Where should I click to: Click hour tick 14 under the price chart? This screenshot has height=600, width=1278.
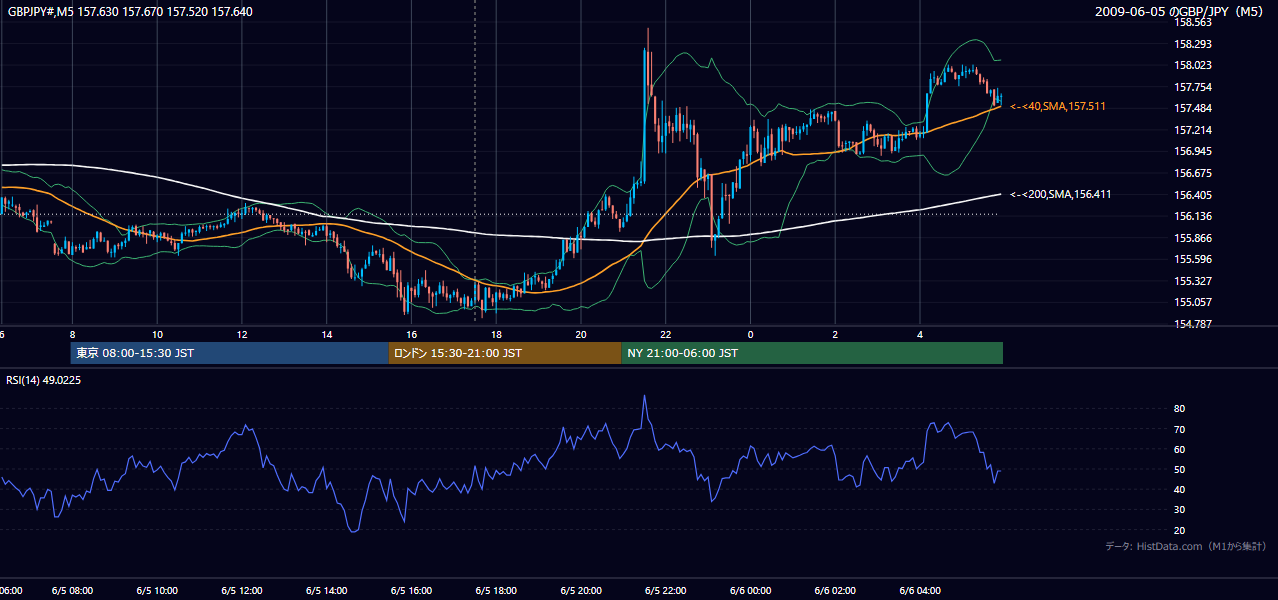pos(327,334)
